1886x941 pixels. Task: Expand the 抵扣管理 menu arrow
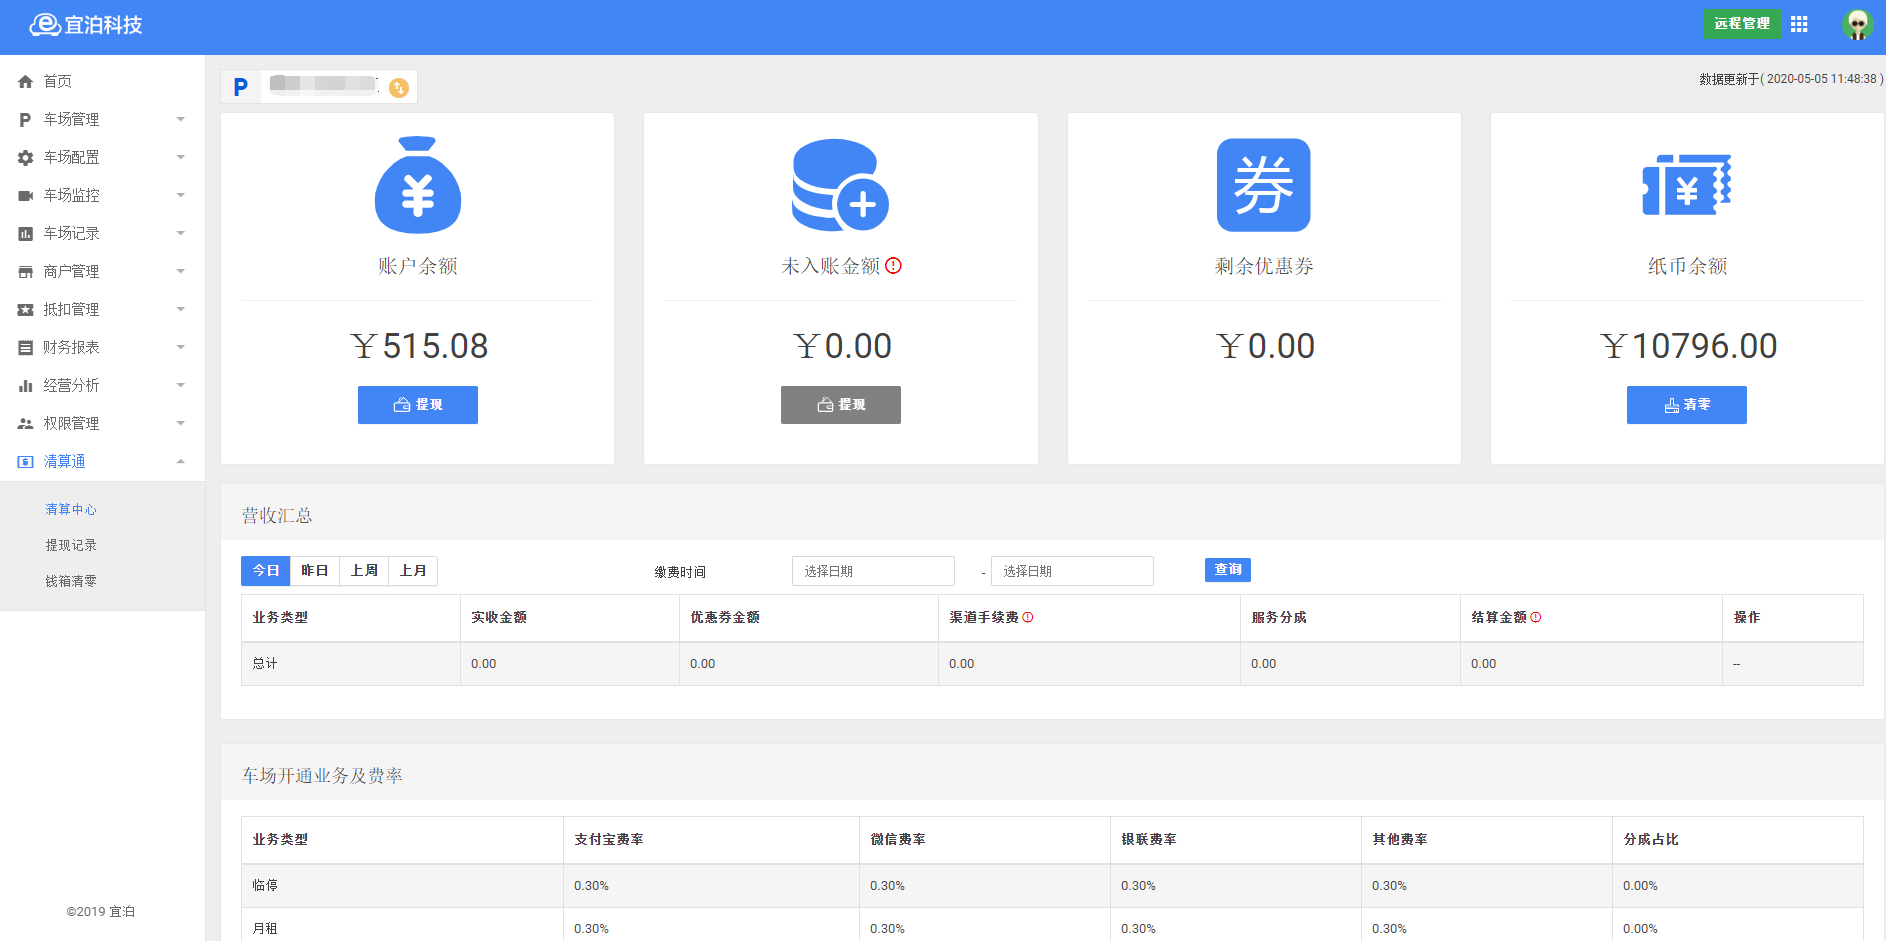(181, 310)
